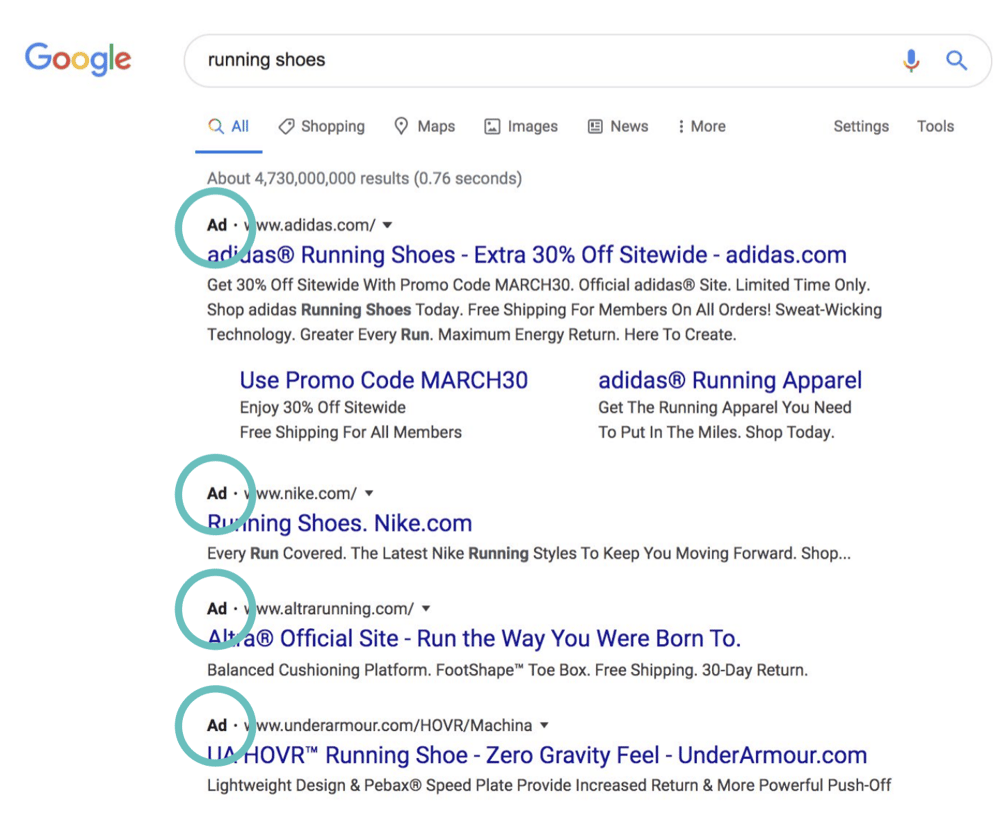Open the dropdown next to underarmour.com HOVR link

[544, 725]
